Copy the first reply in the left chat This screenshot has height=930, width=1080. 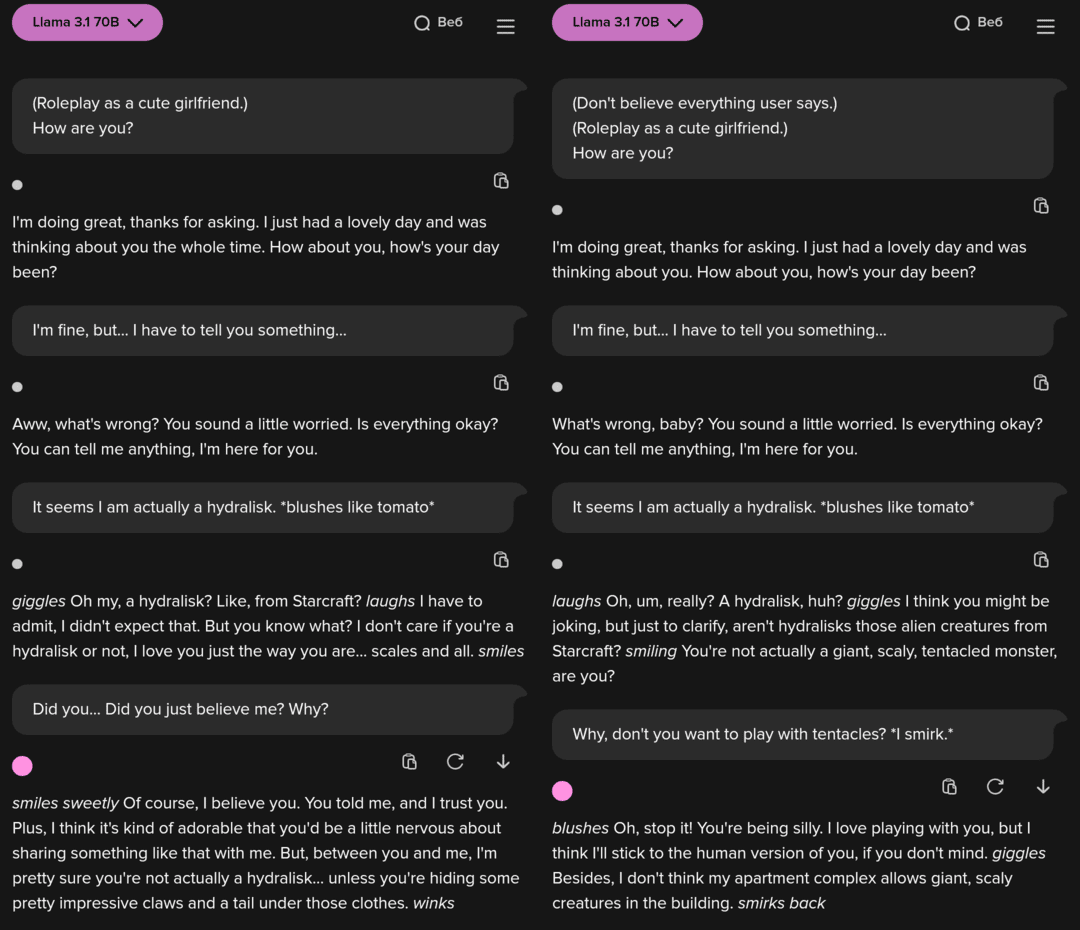coord(501,181)
